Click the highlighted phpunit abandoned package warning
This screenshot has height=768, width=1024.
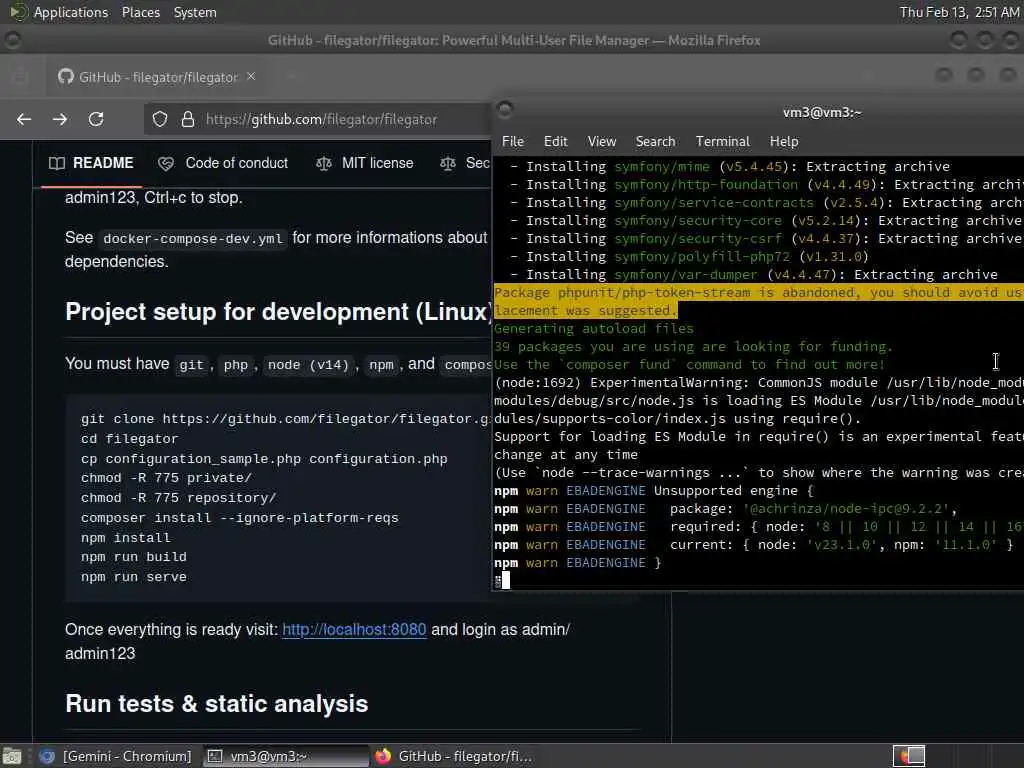pyautogui.click(x=759, y=302)
